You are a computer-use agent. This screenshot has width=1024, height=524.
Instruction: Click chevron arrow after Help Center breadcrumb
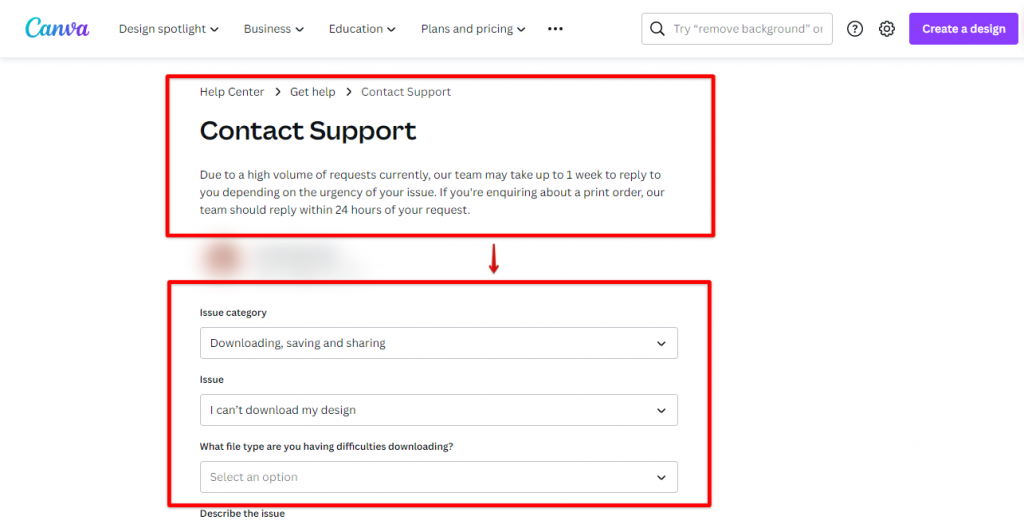(x=277, y=92)
